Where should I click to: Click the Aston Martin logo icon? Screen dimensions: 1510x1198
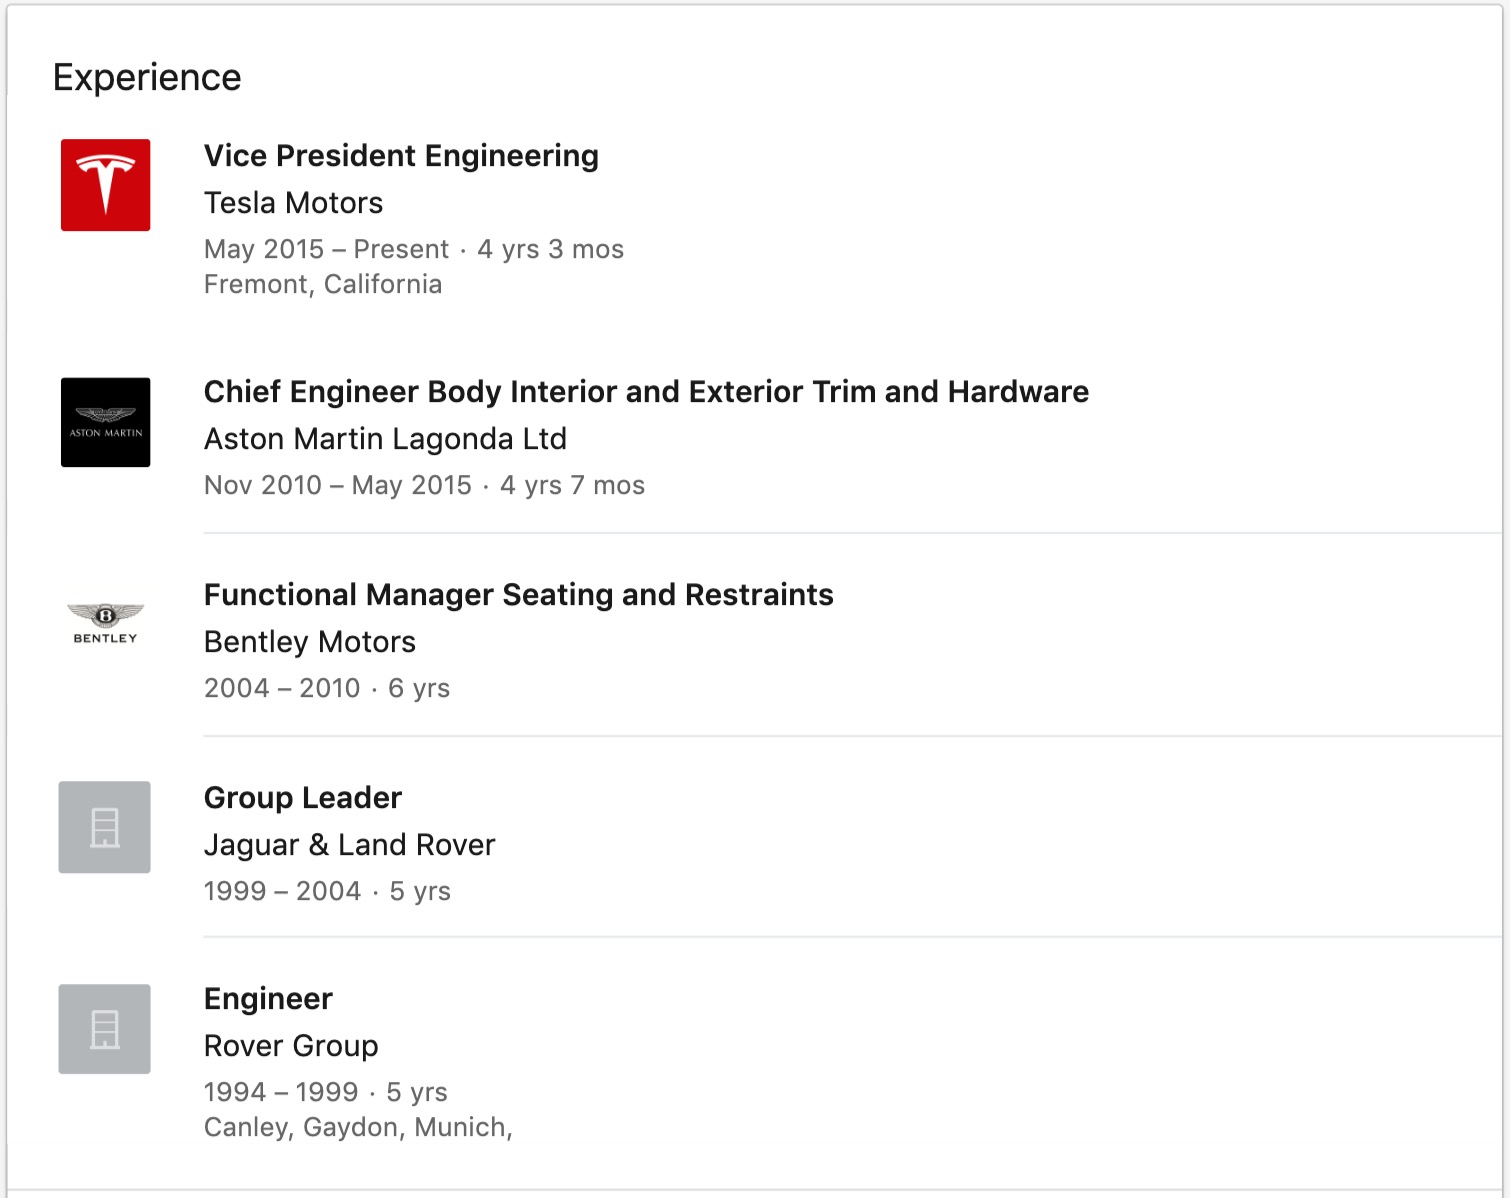coord(105,422)
